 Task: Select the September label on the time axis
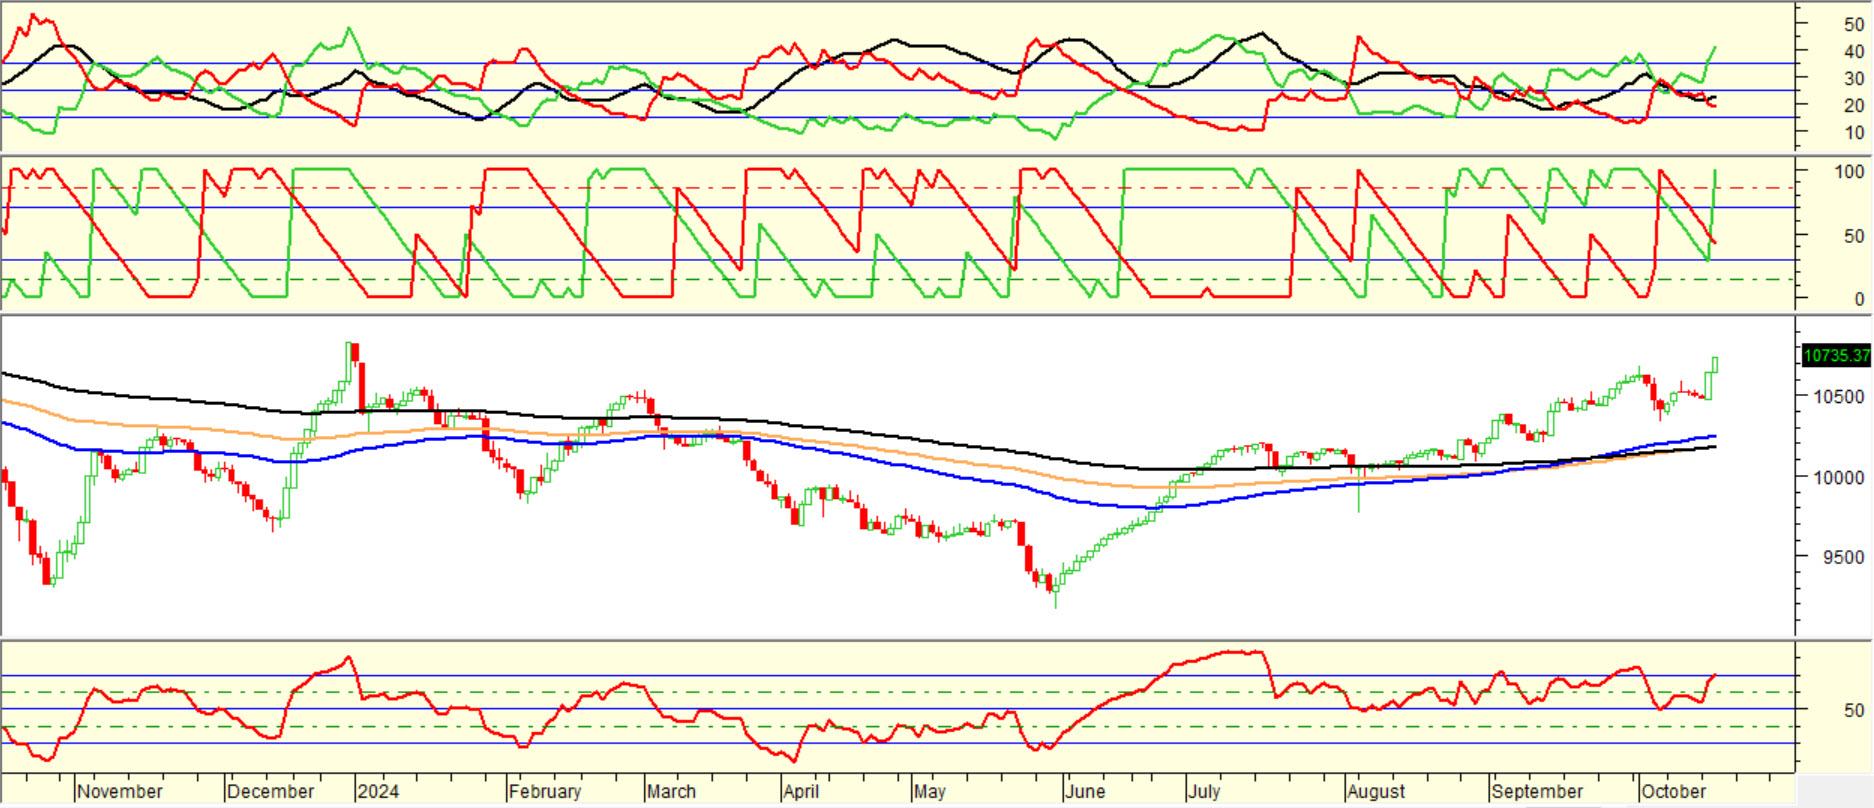click(1537, 791)
